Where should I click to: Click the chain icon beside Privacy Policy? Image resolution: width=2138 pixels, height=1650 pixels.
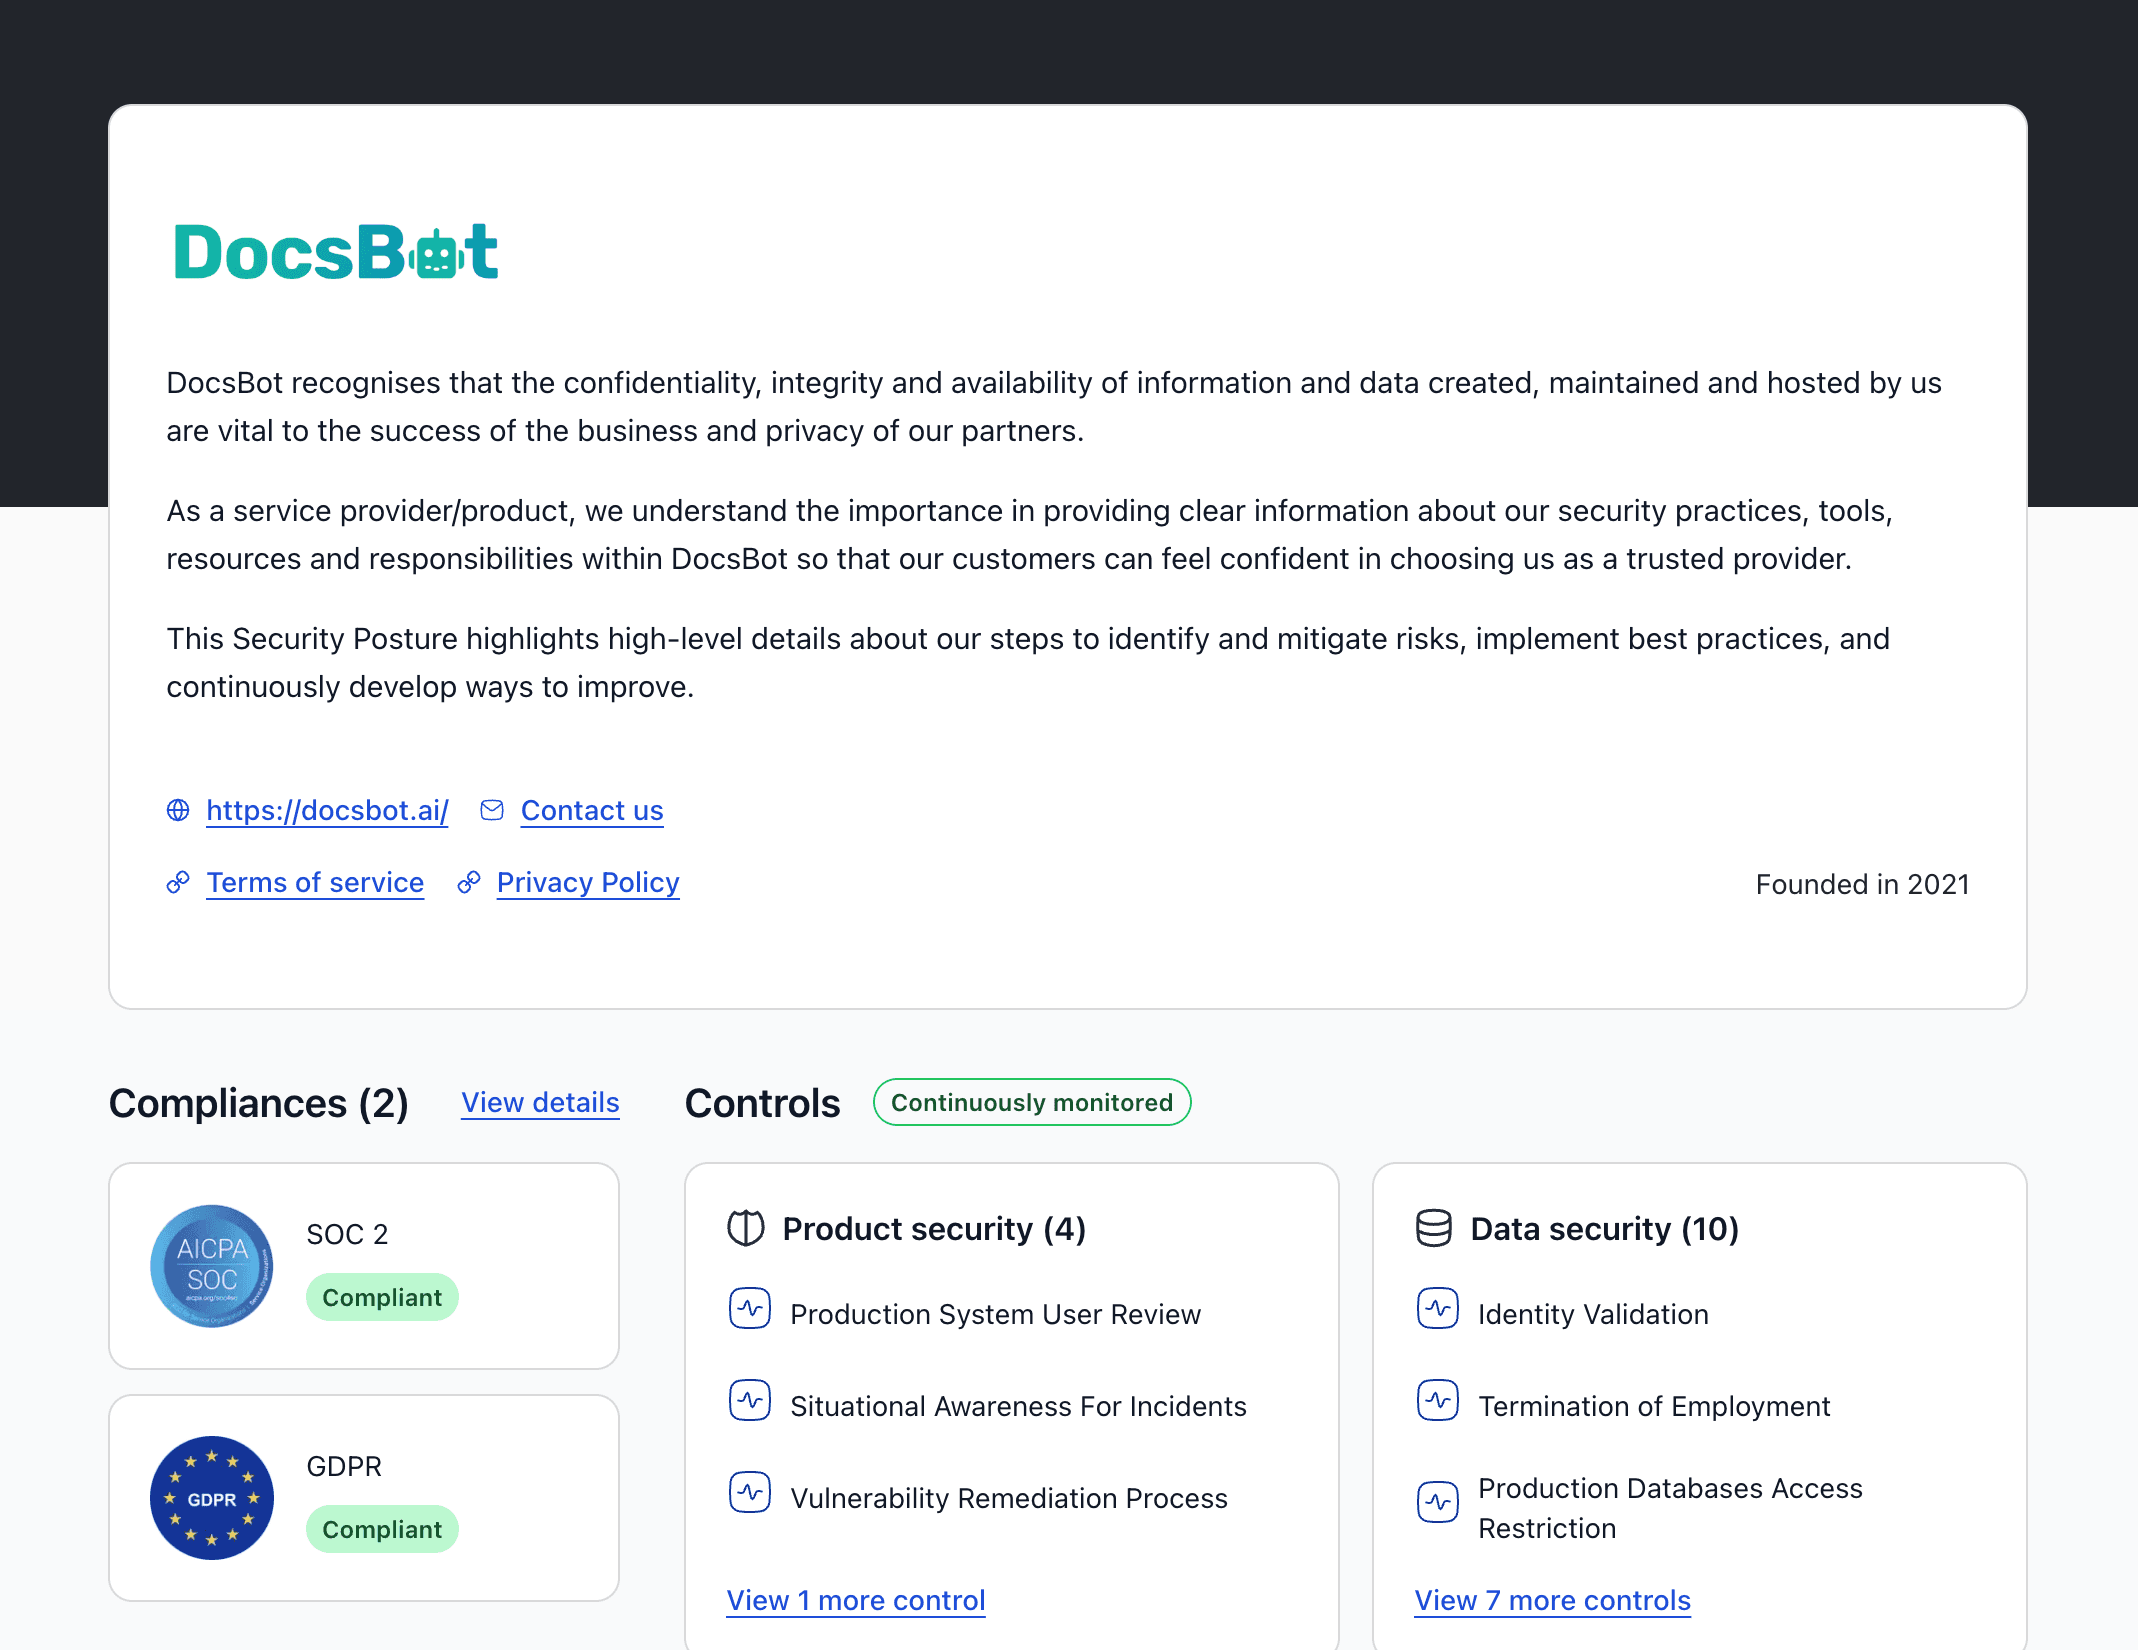click(x=468, y=882)
